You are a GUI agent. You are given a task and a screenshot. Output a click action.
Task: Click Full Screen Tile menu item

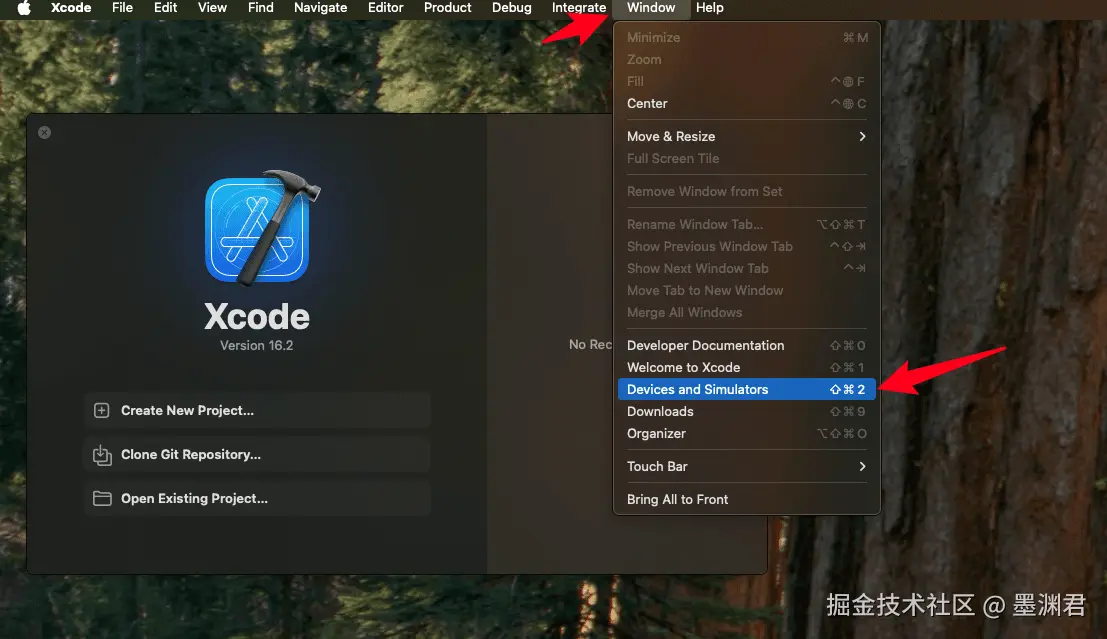(x=746, y=158)
